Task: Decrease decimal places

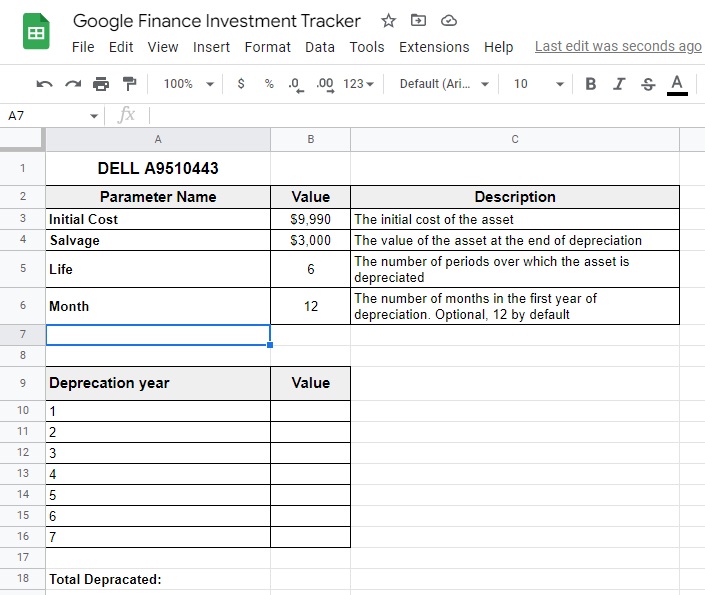Action: 295,85
